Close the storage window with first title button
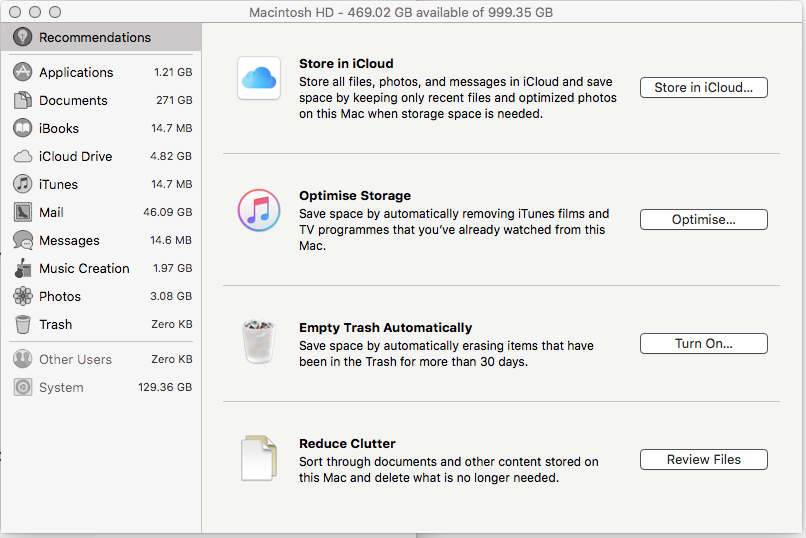806x538 pixels. pos(15,12)
